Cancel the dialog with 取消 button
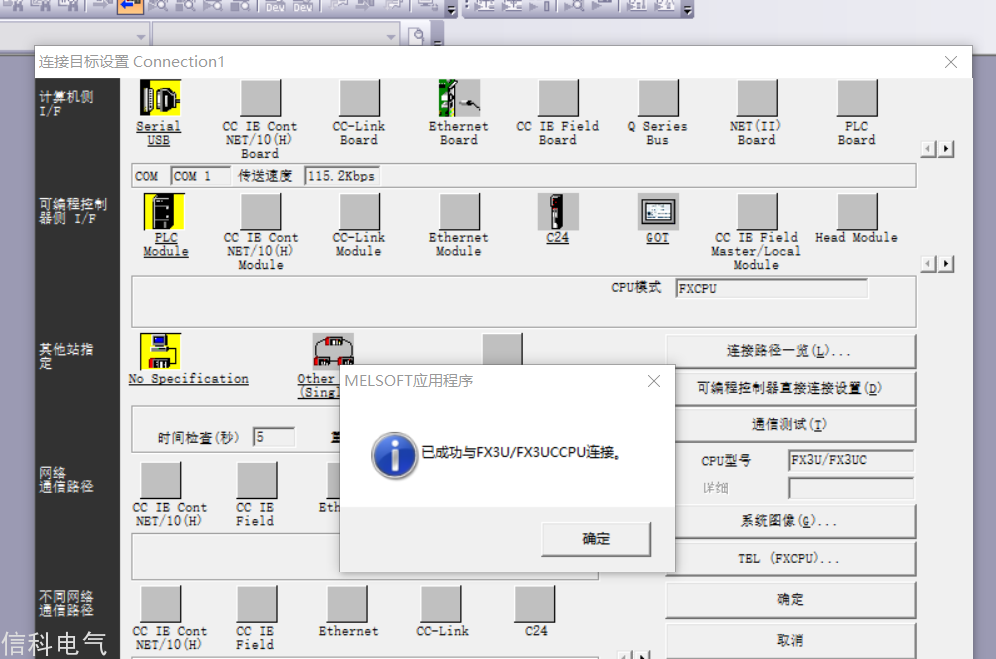The image size is (996, 659). [790, 641]
